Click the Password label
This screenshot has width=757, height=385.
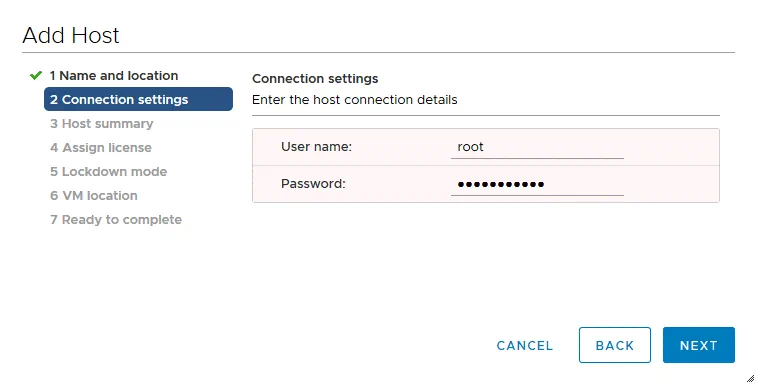click(313, 184)
